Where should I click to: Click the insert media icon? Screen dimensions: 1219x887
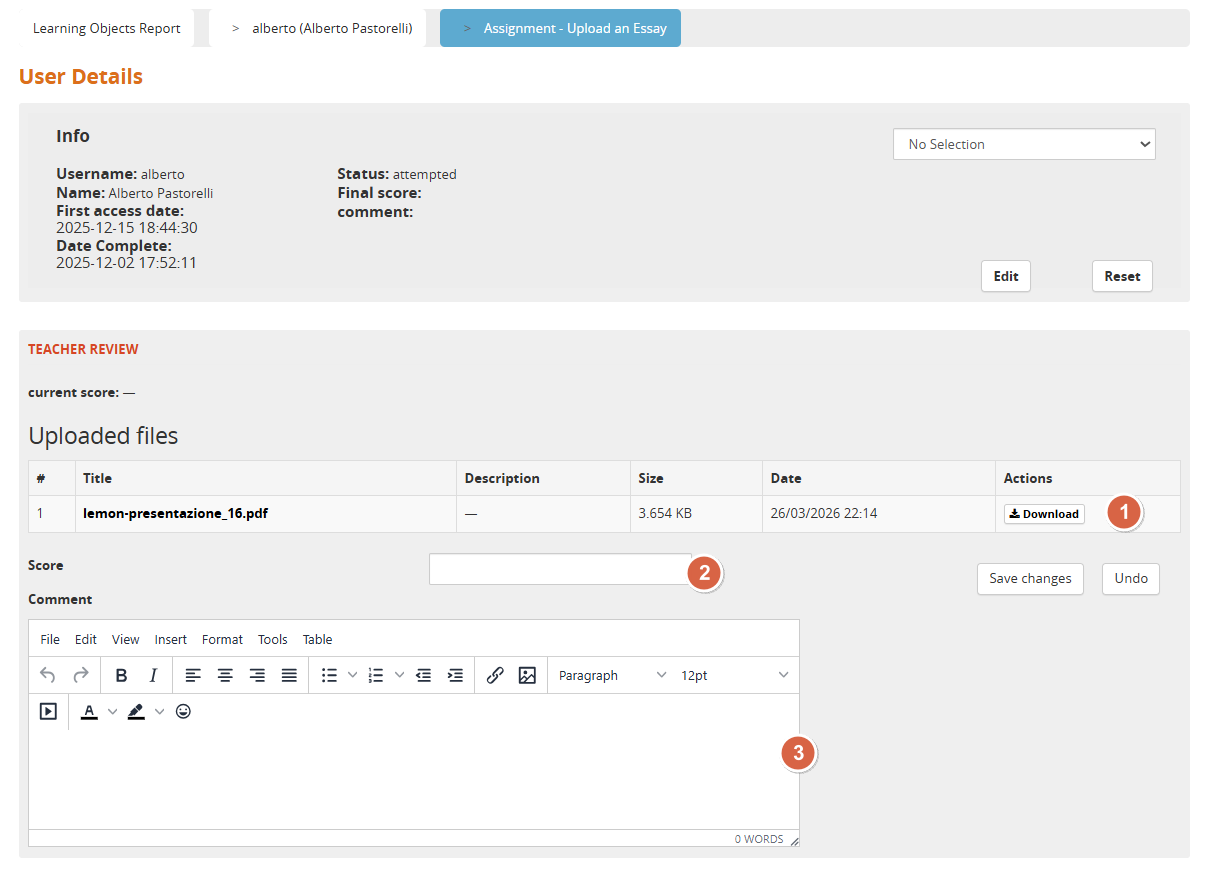point(48,711)
